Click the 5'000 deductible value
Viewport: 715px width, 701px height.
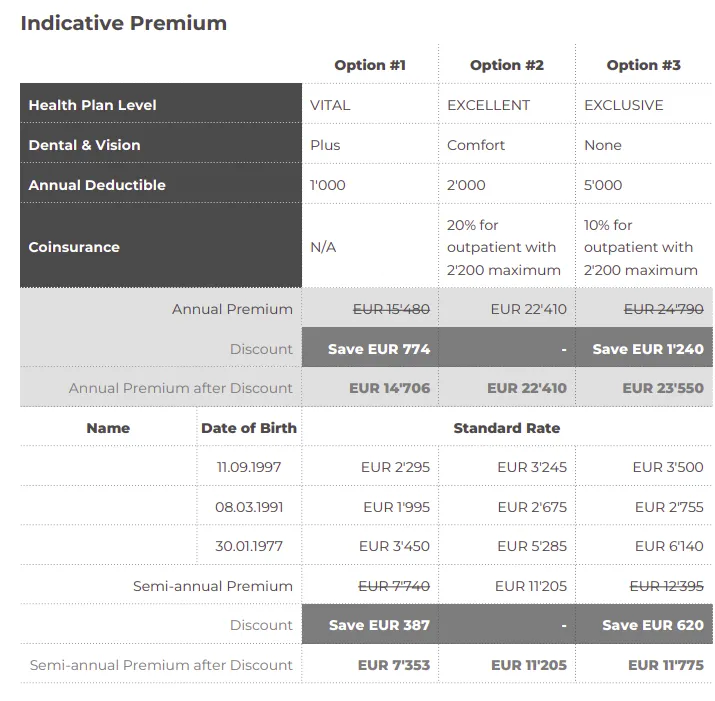tap(603, 185)
